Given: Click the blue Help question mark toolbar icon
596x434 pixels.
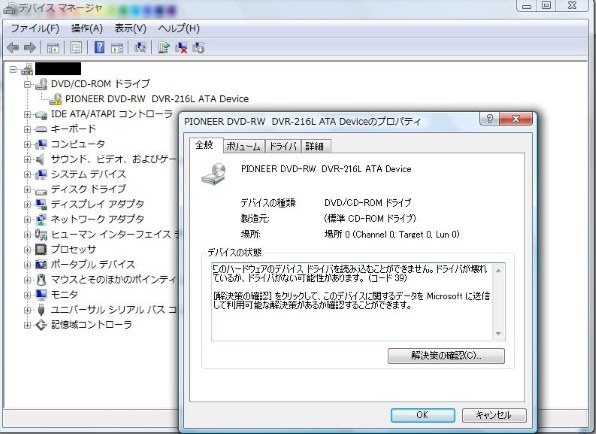Looking at the screenshot, I should [99, 47].
